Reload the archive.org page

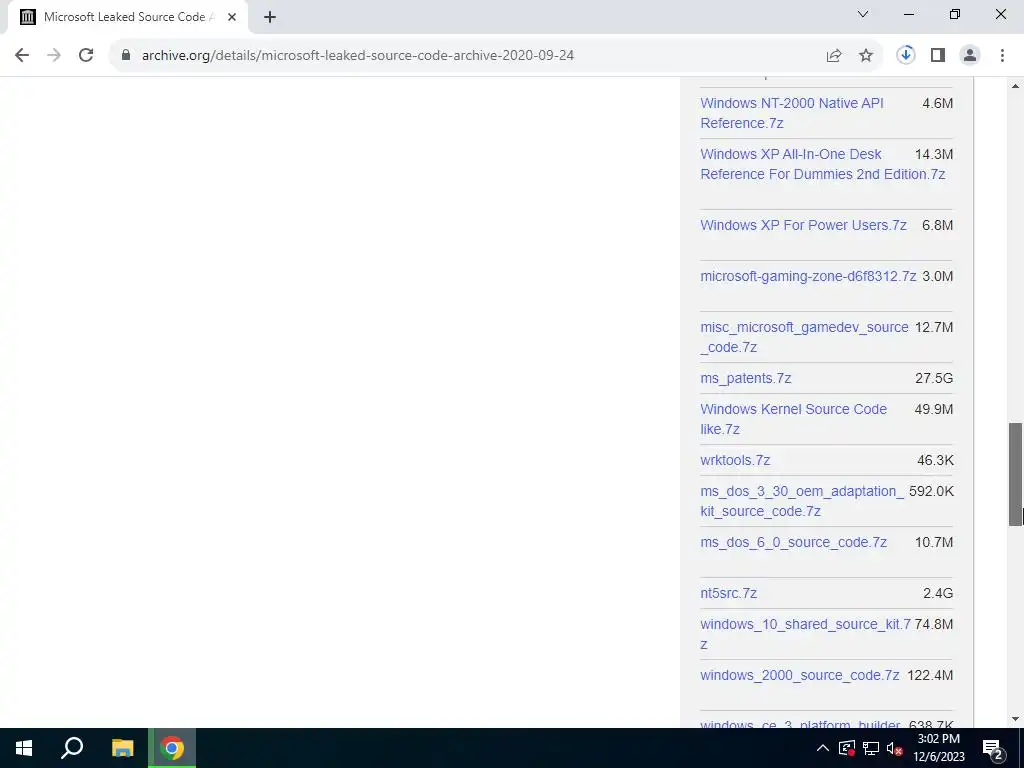coord(86,56)
